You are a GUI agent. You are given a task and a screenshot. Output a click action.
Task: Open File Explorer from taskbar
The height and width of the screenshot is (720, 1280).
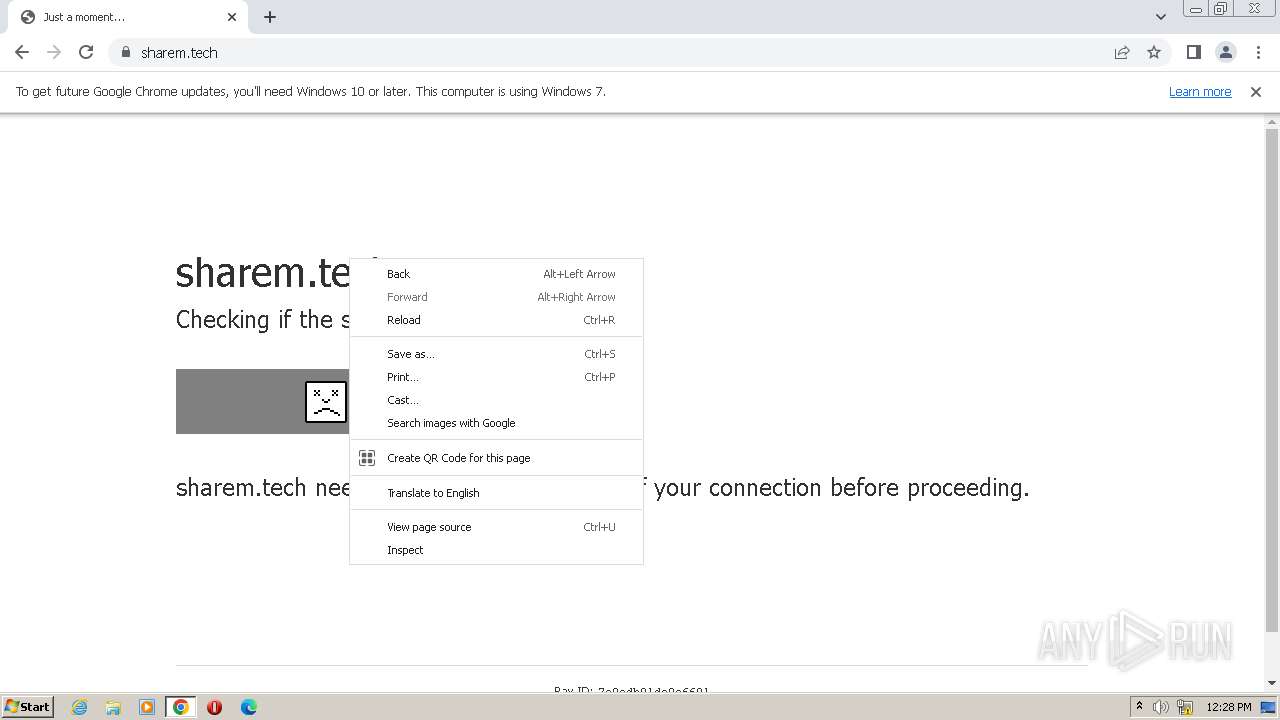pyautogui.click(x=113, y=707)
